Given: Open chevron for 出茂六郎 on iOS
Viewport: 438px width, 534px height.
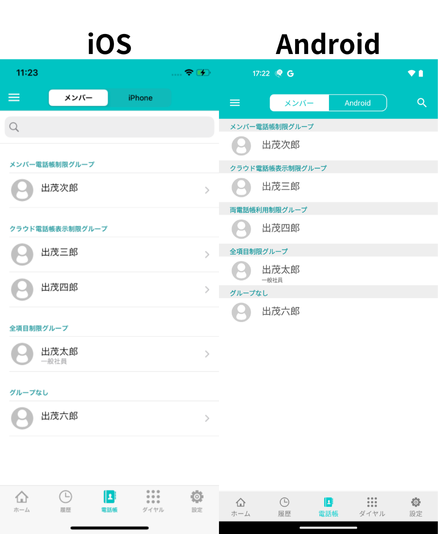Looking at the screenshot, I should (x=207, y=418).
